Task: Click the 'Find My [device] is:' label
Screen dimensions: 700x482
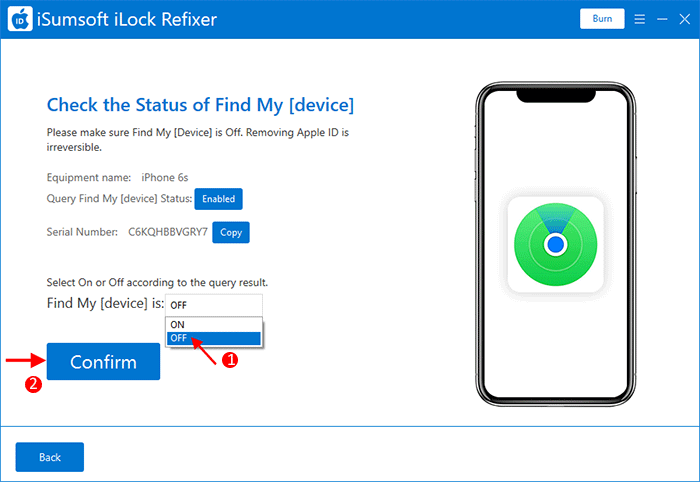Action: coord(105,303)
